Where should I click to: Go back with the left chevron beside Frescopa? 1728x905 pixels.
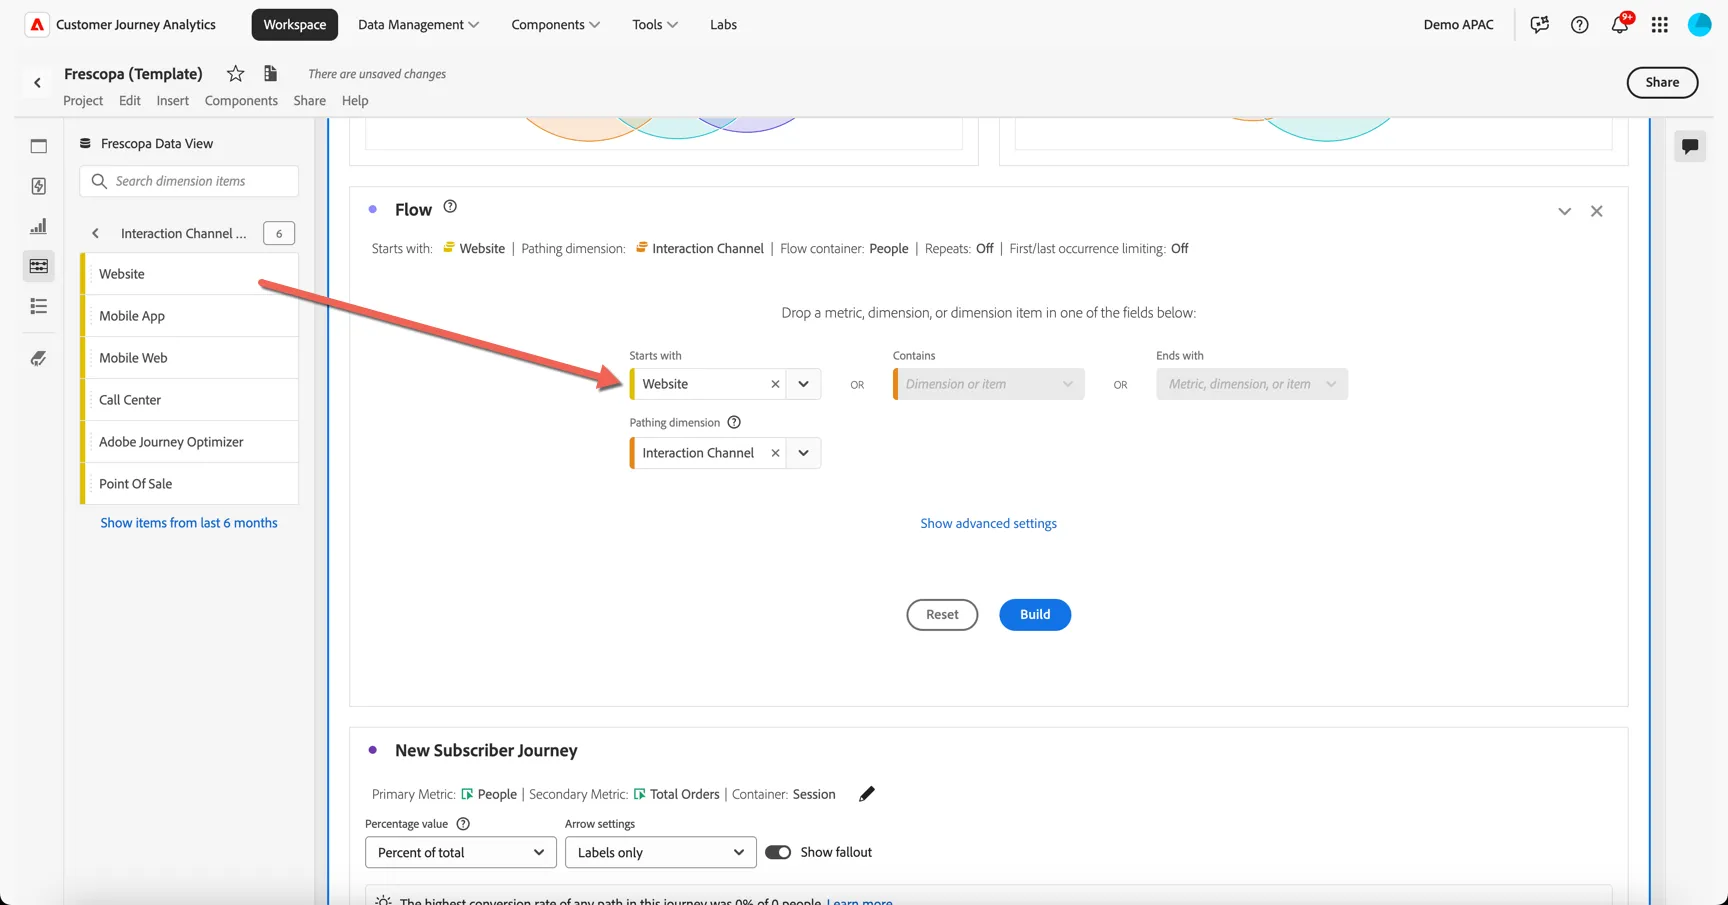point(38,83)
